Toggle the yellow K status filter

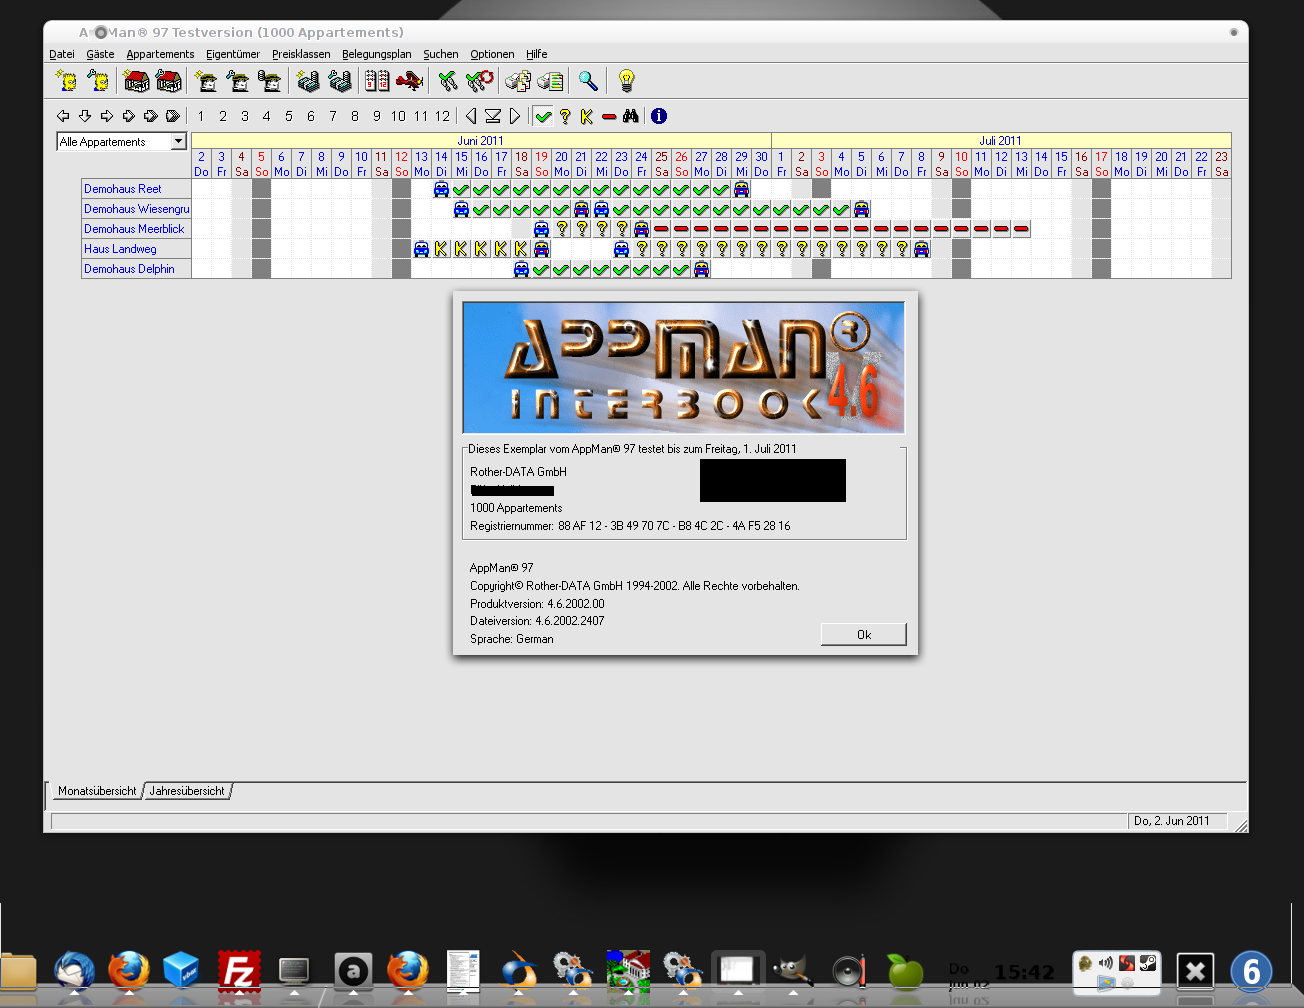point(587,116)
